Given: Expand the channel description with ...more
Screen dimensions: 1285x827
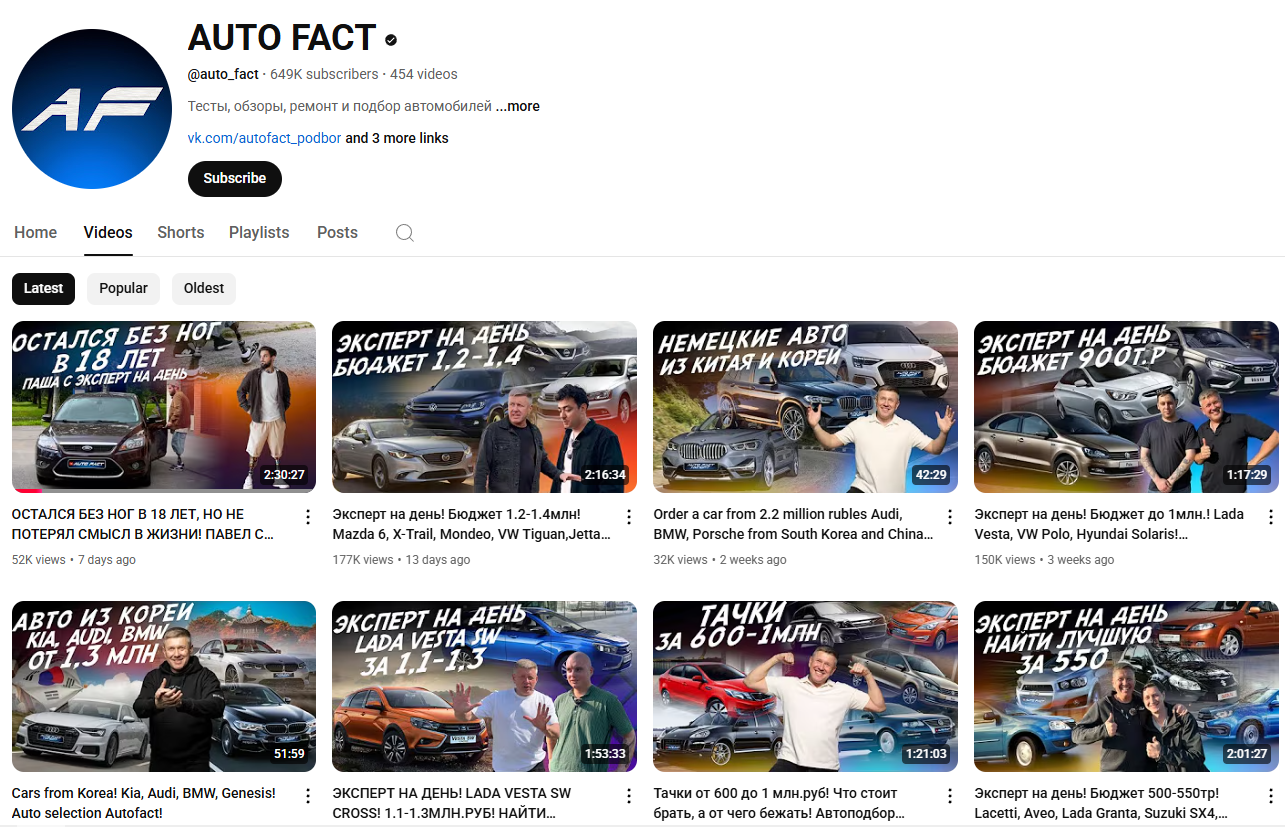Looking at the screenshot, I should 517,106.
